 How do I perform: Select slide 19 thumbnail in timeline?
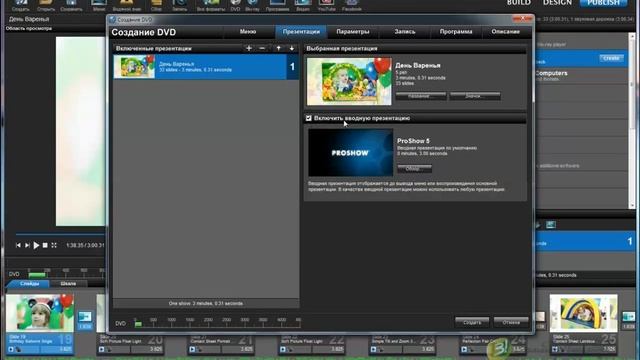point(40,313)
